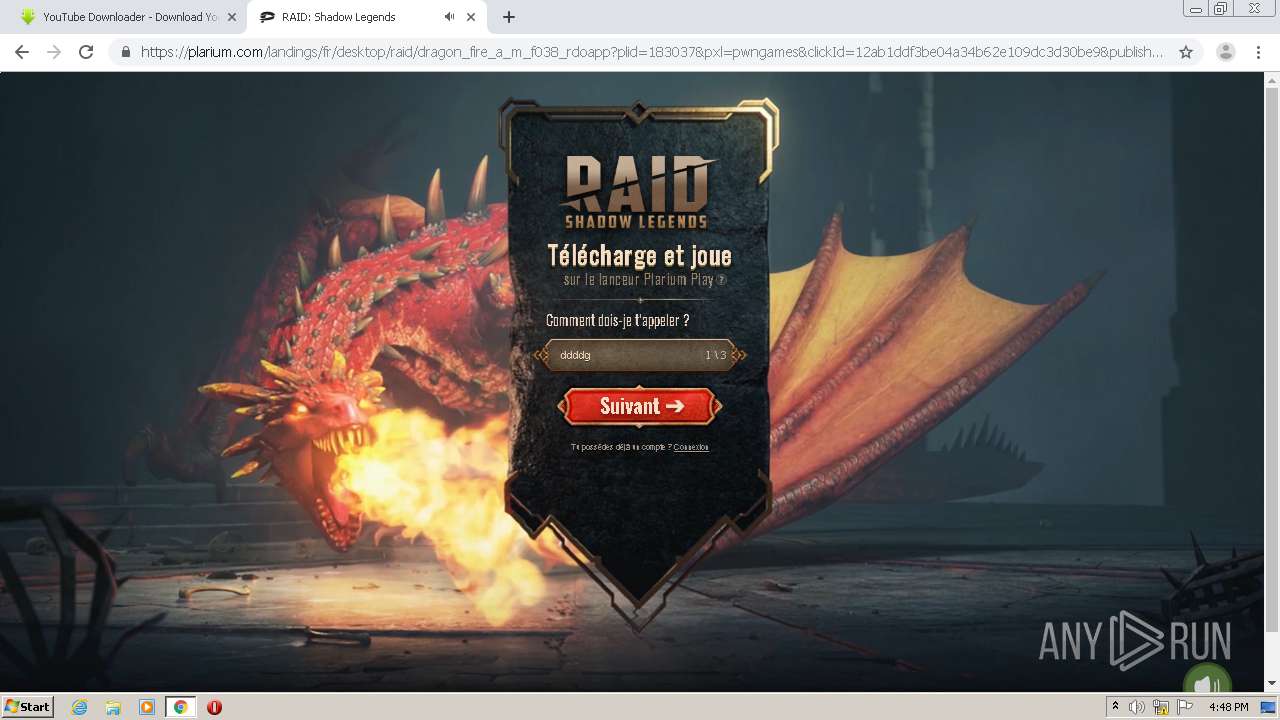
Task: Click the Chrome taskbar icon
Action: 181,707
